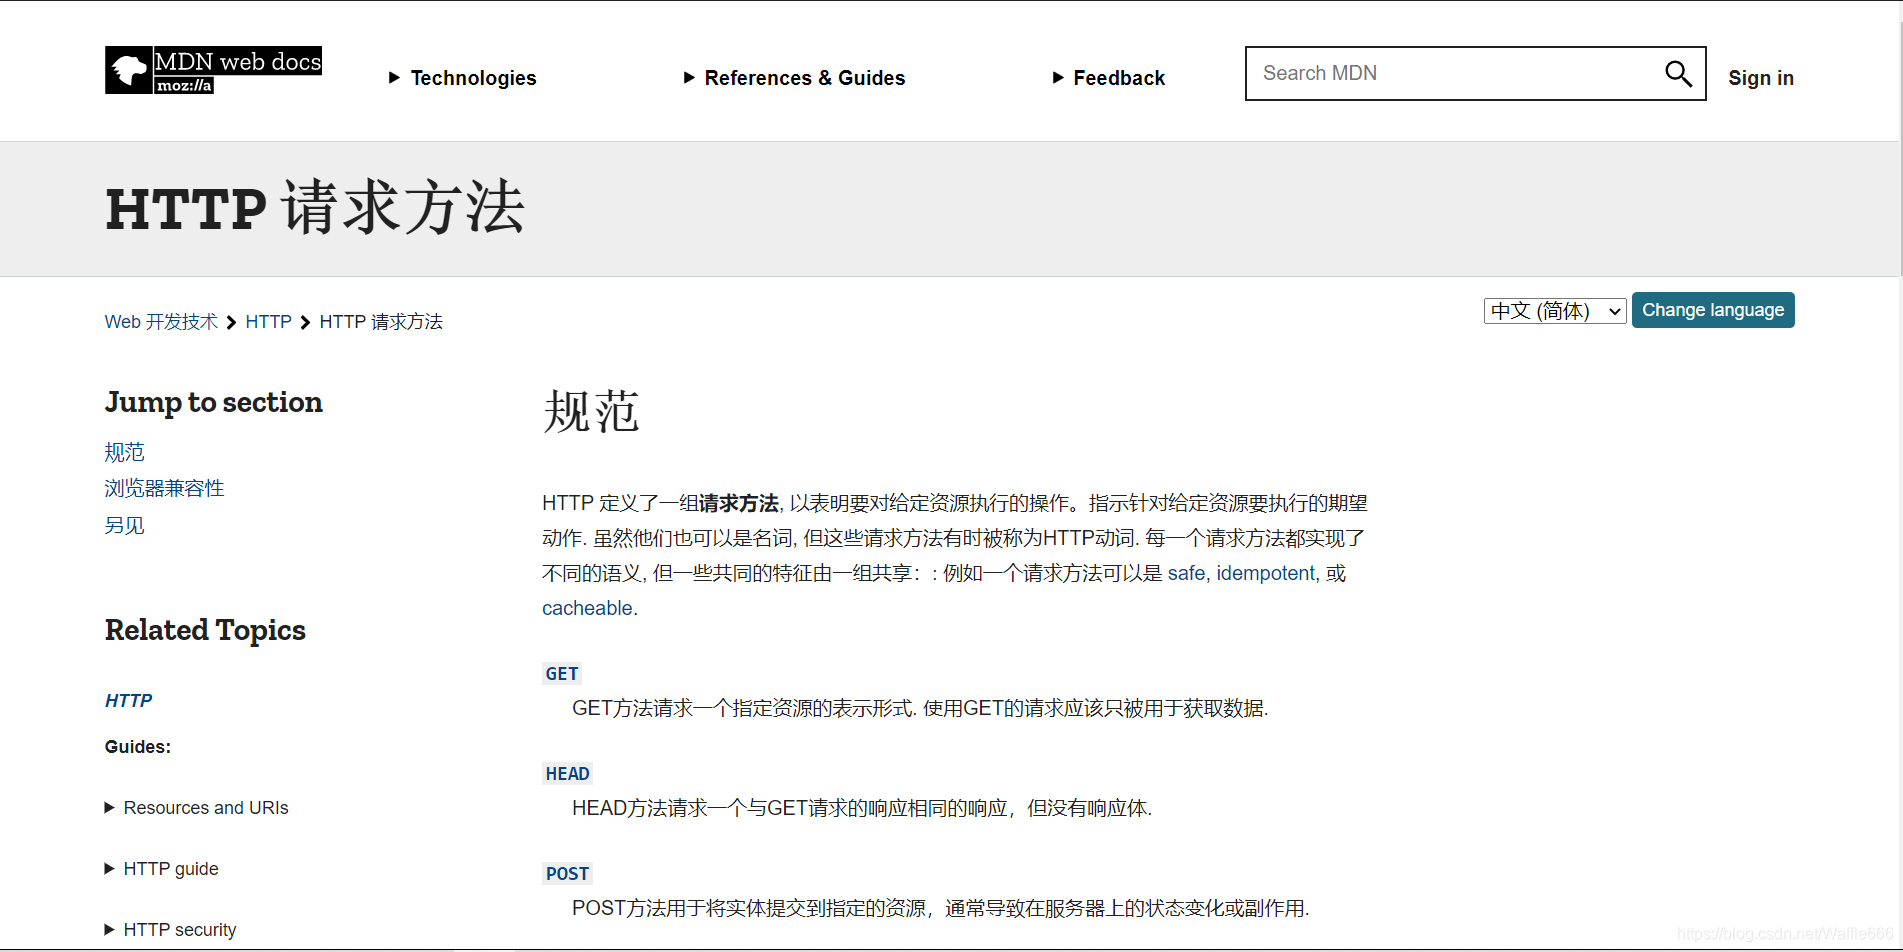Open the italic HTTP related topic link

pyautogui.click(x=129, y=701)
